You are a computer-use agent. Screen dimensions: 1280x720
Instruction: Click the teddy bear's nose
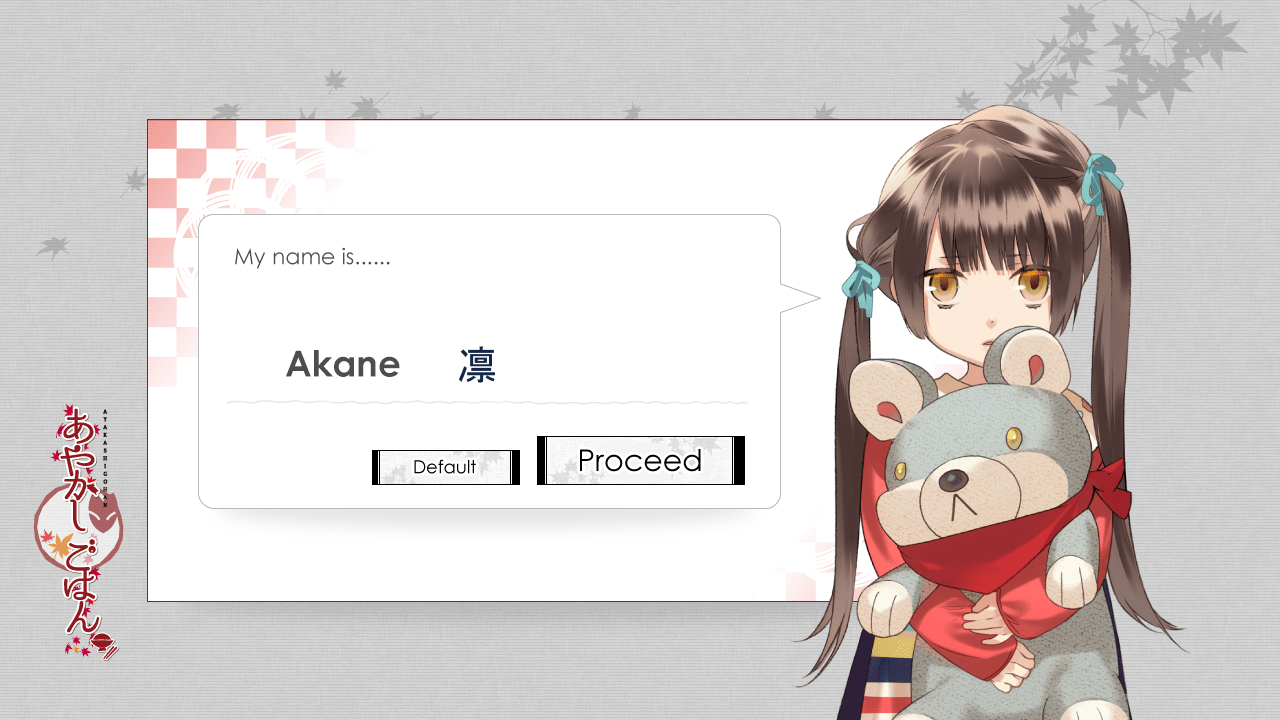(x=952, y=481)
